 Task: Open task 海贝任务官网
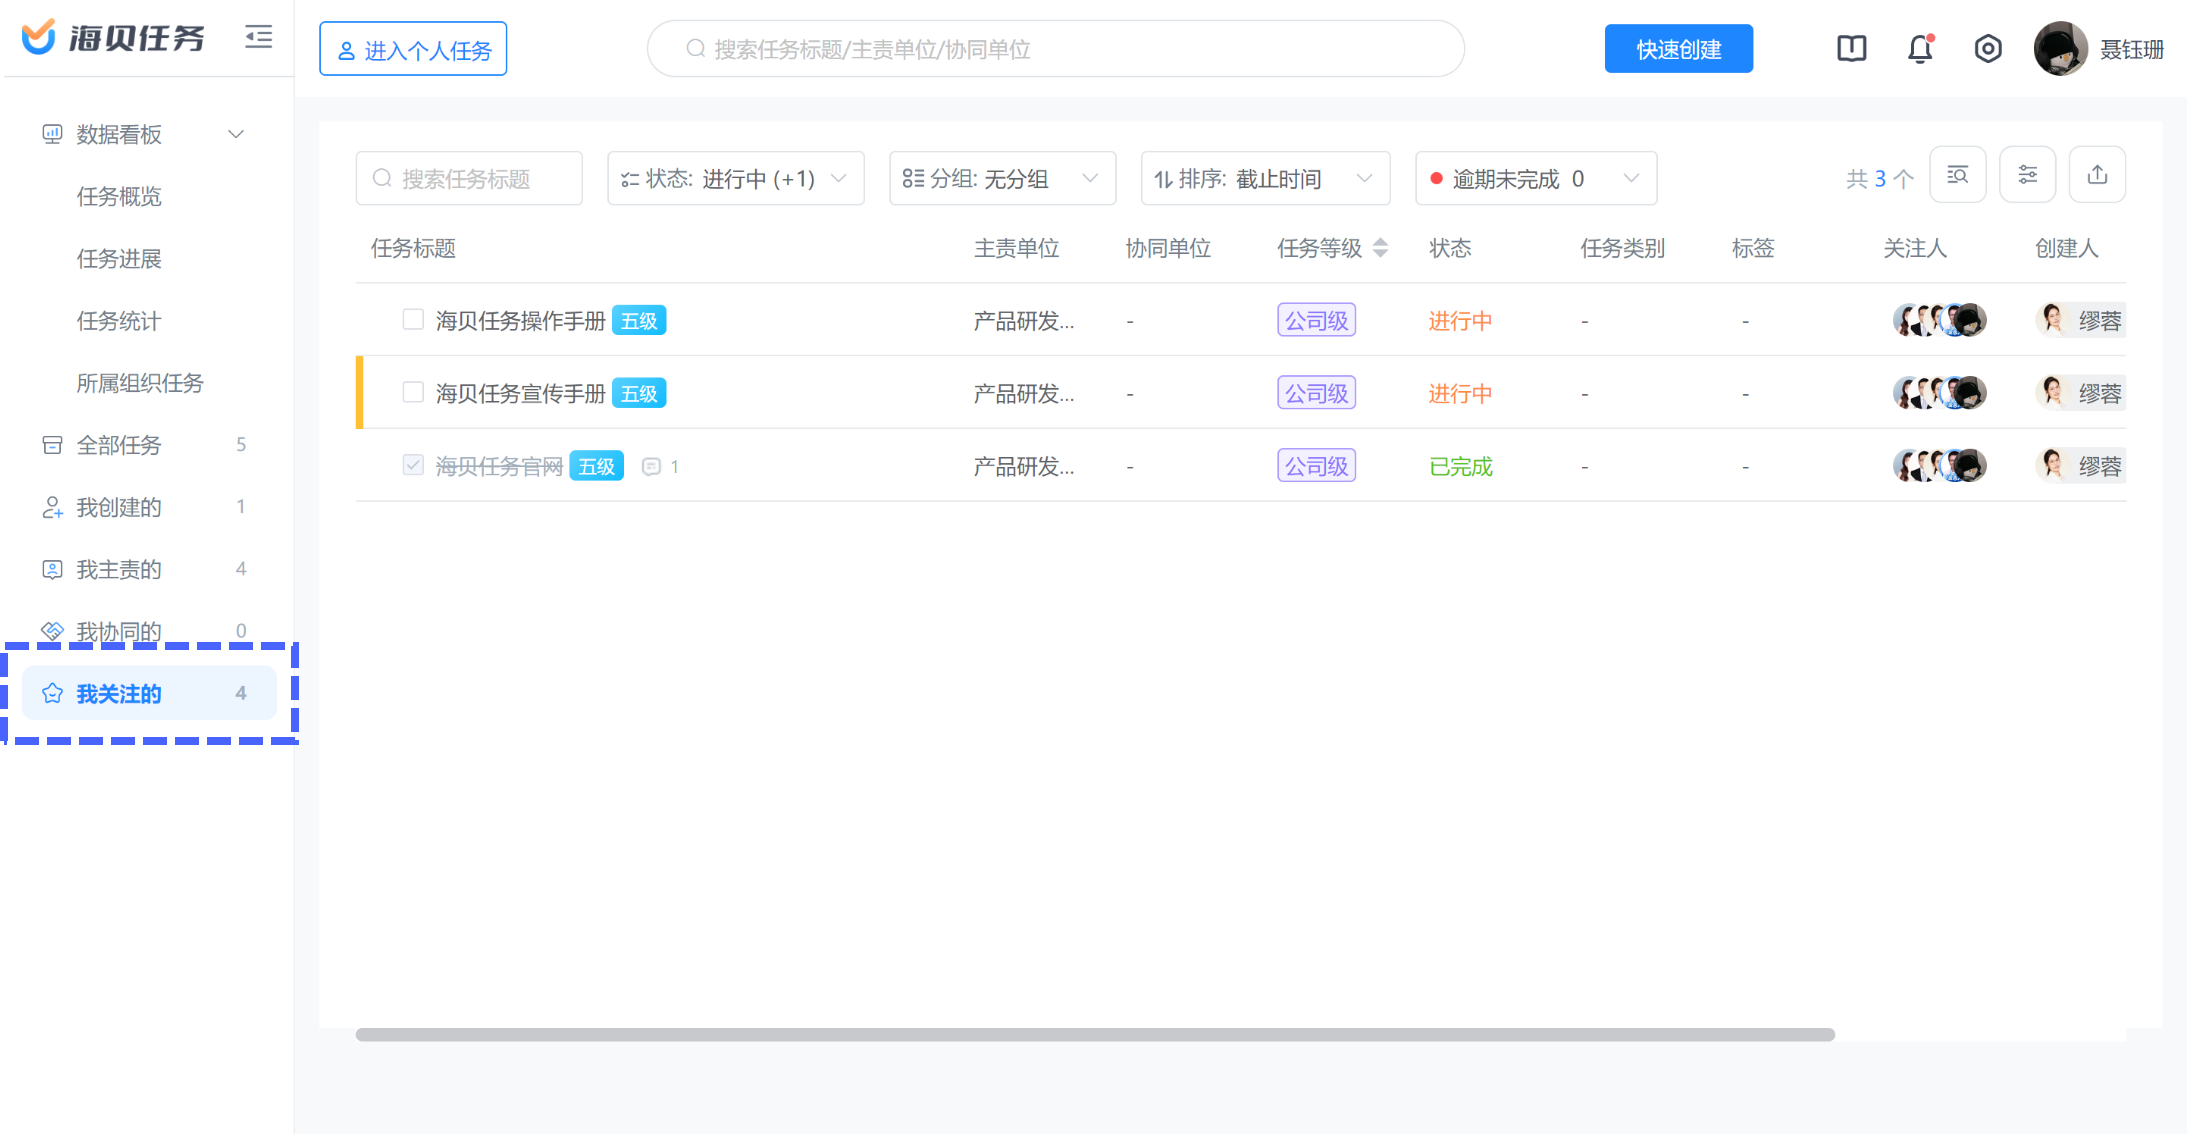click(499, 466)
